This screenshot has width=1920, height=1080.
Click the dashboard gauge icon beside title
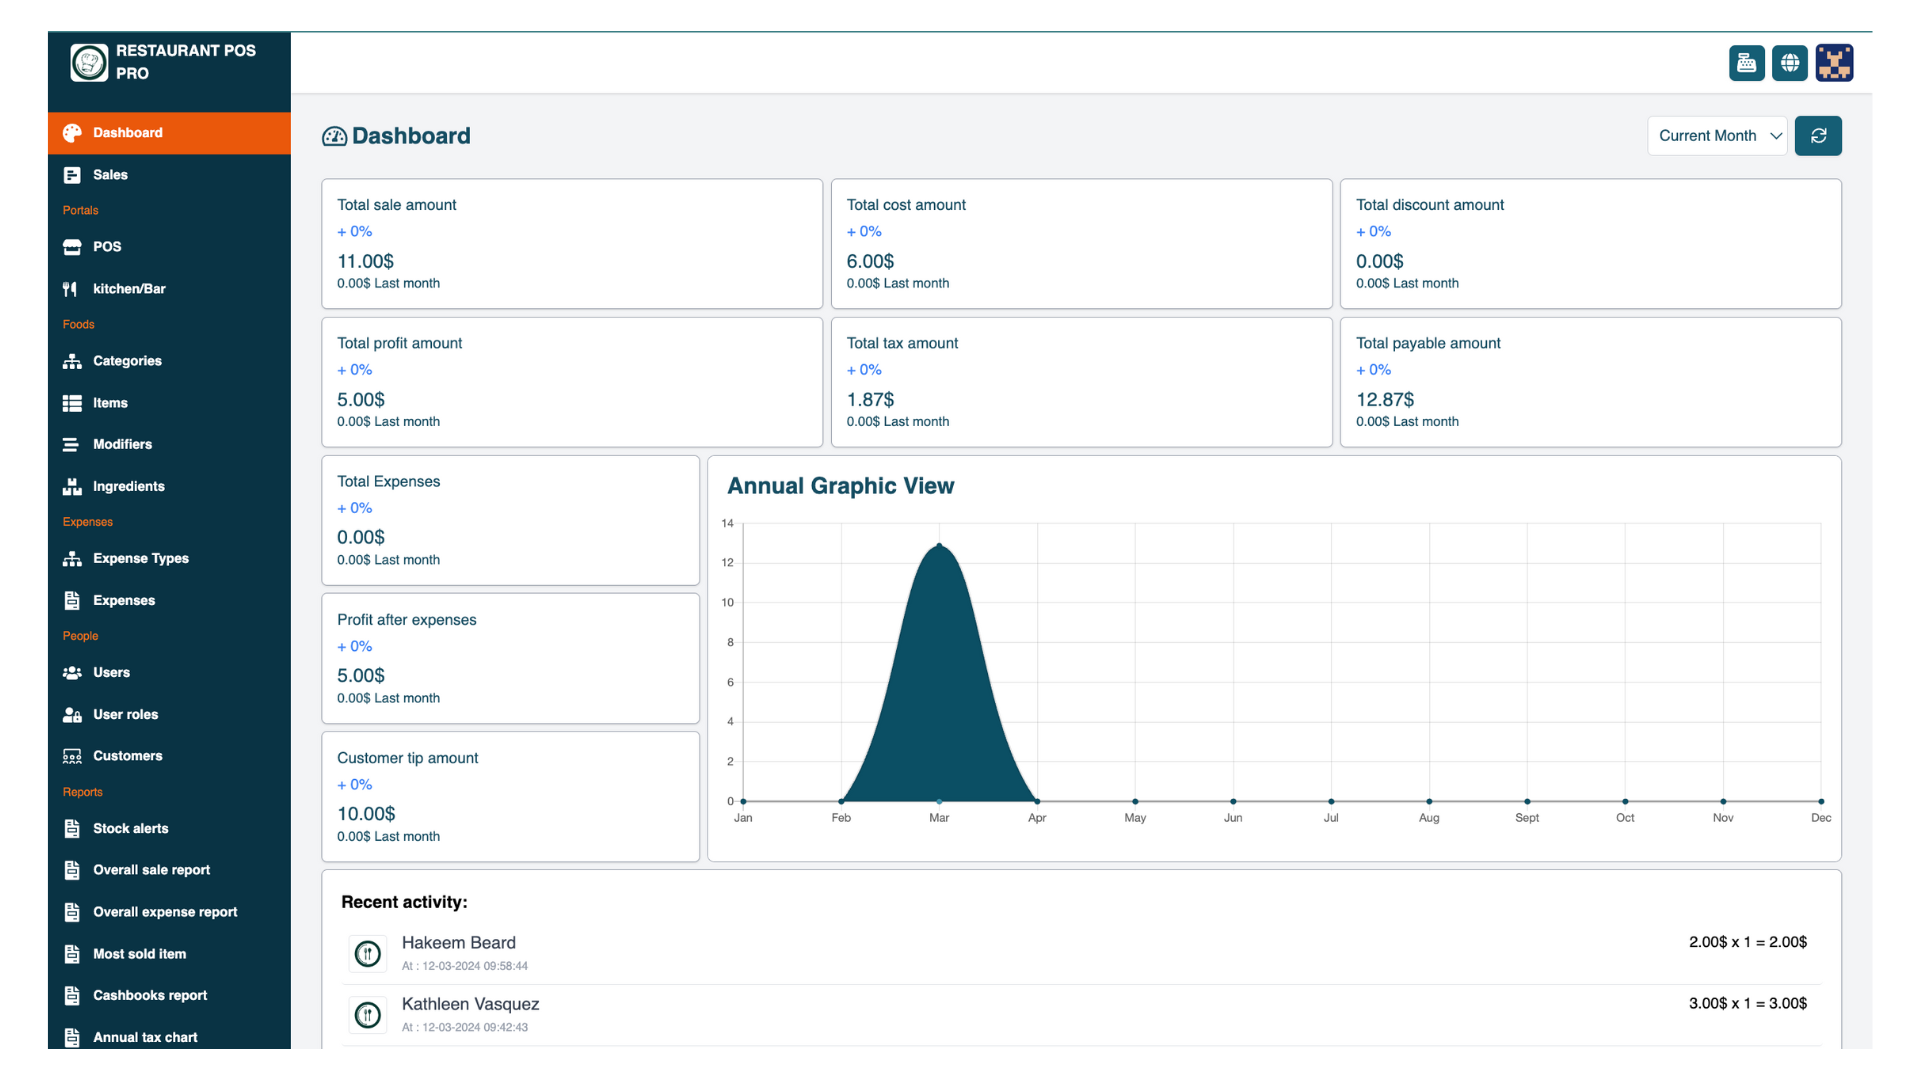(x=334, y=137)
